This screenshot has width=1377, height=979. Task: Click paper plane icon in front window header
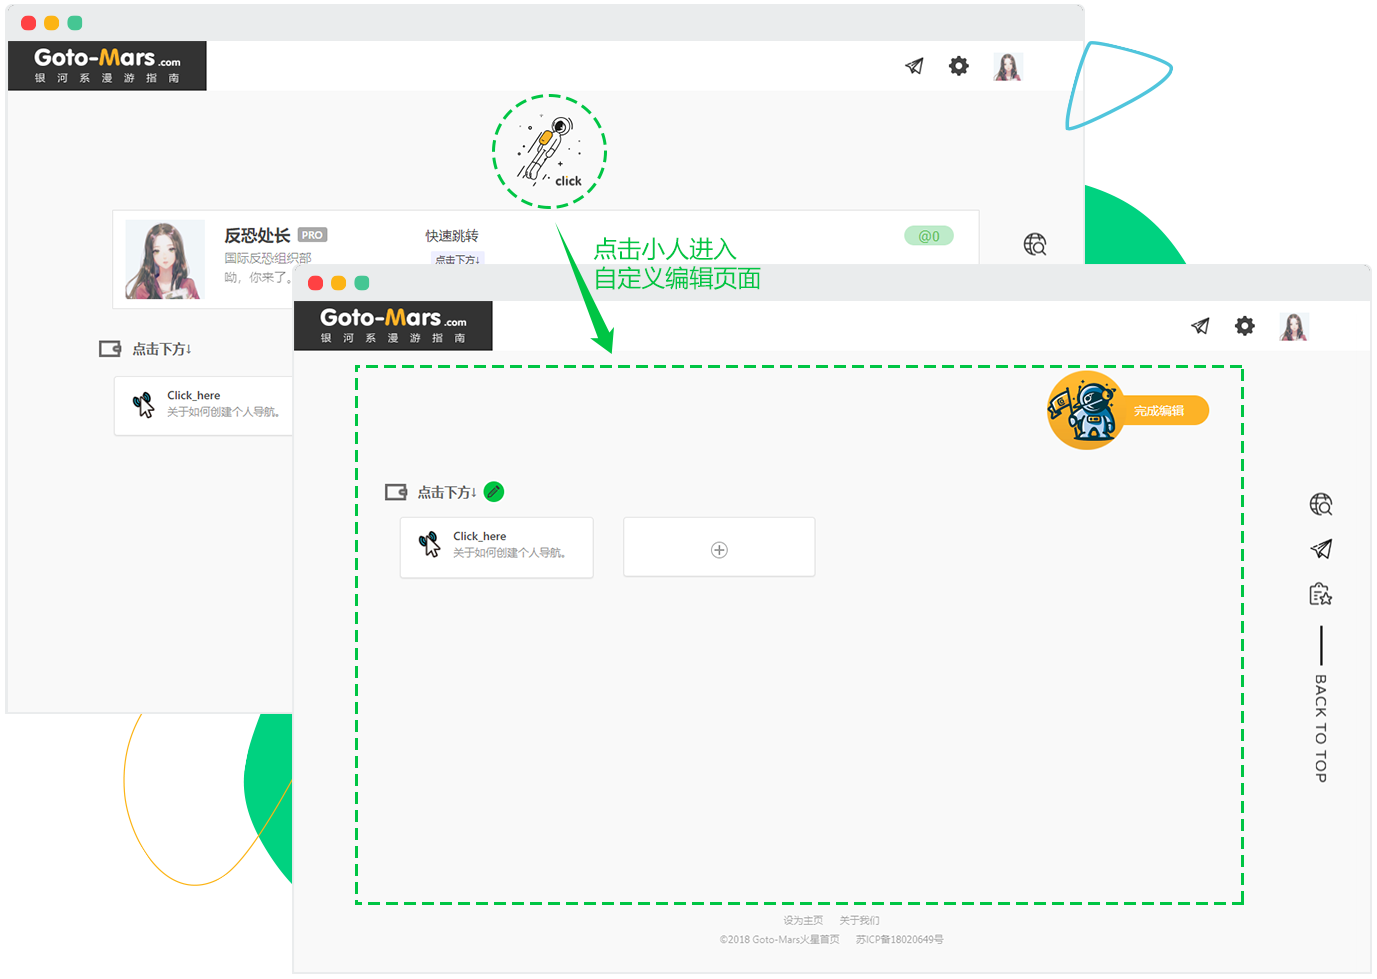pos(1200,326)
